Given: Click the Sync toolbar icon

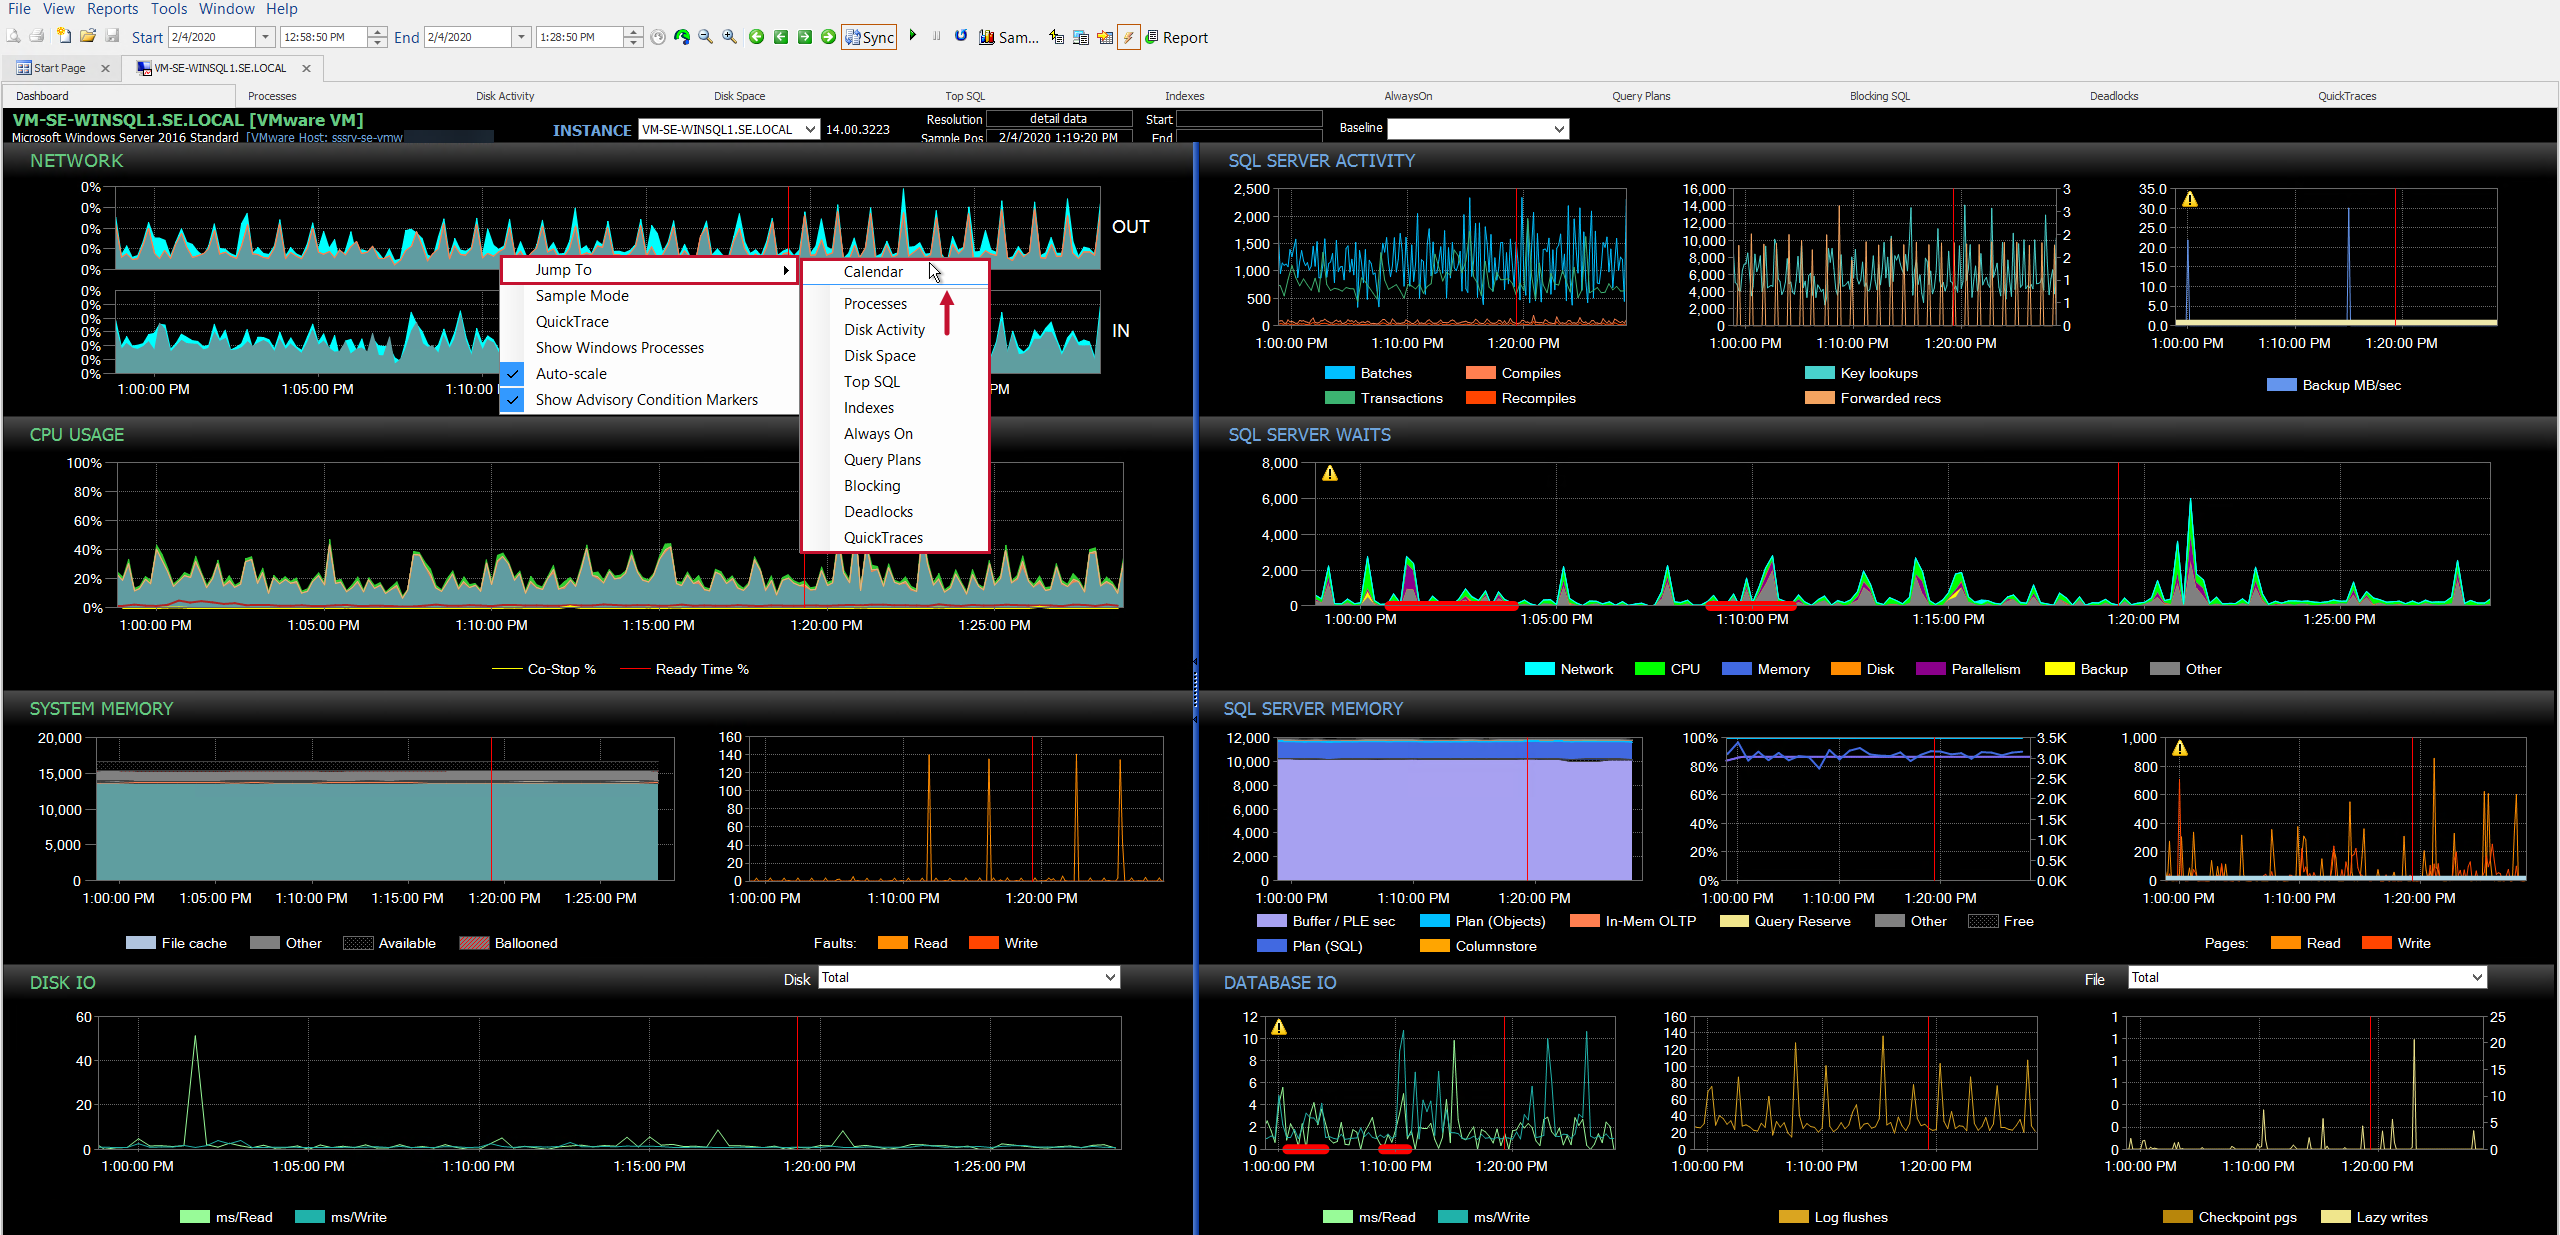Looking at the screenshot, I should click(869, 37).
